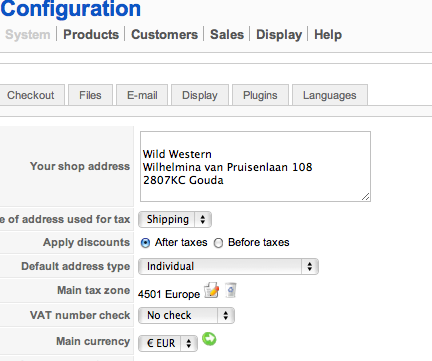Click the green refresh icon beside currency
This screenshot has width=432, height=361.
tap(209, 339)
